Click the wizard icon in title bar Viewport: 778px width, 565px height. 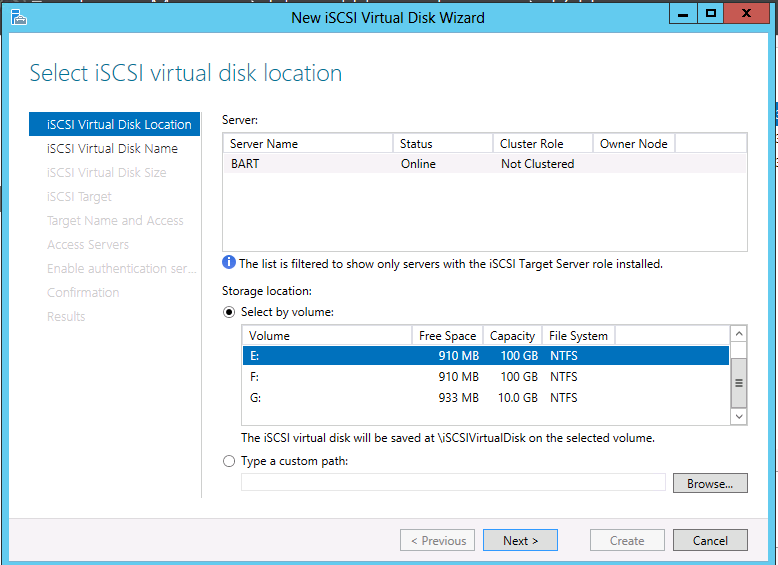[x=18, y=17]
